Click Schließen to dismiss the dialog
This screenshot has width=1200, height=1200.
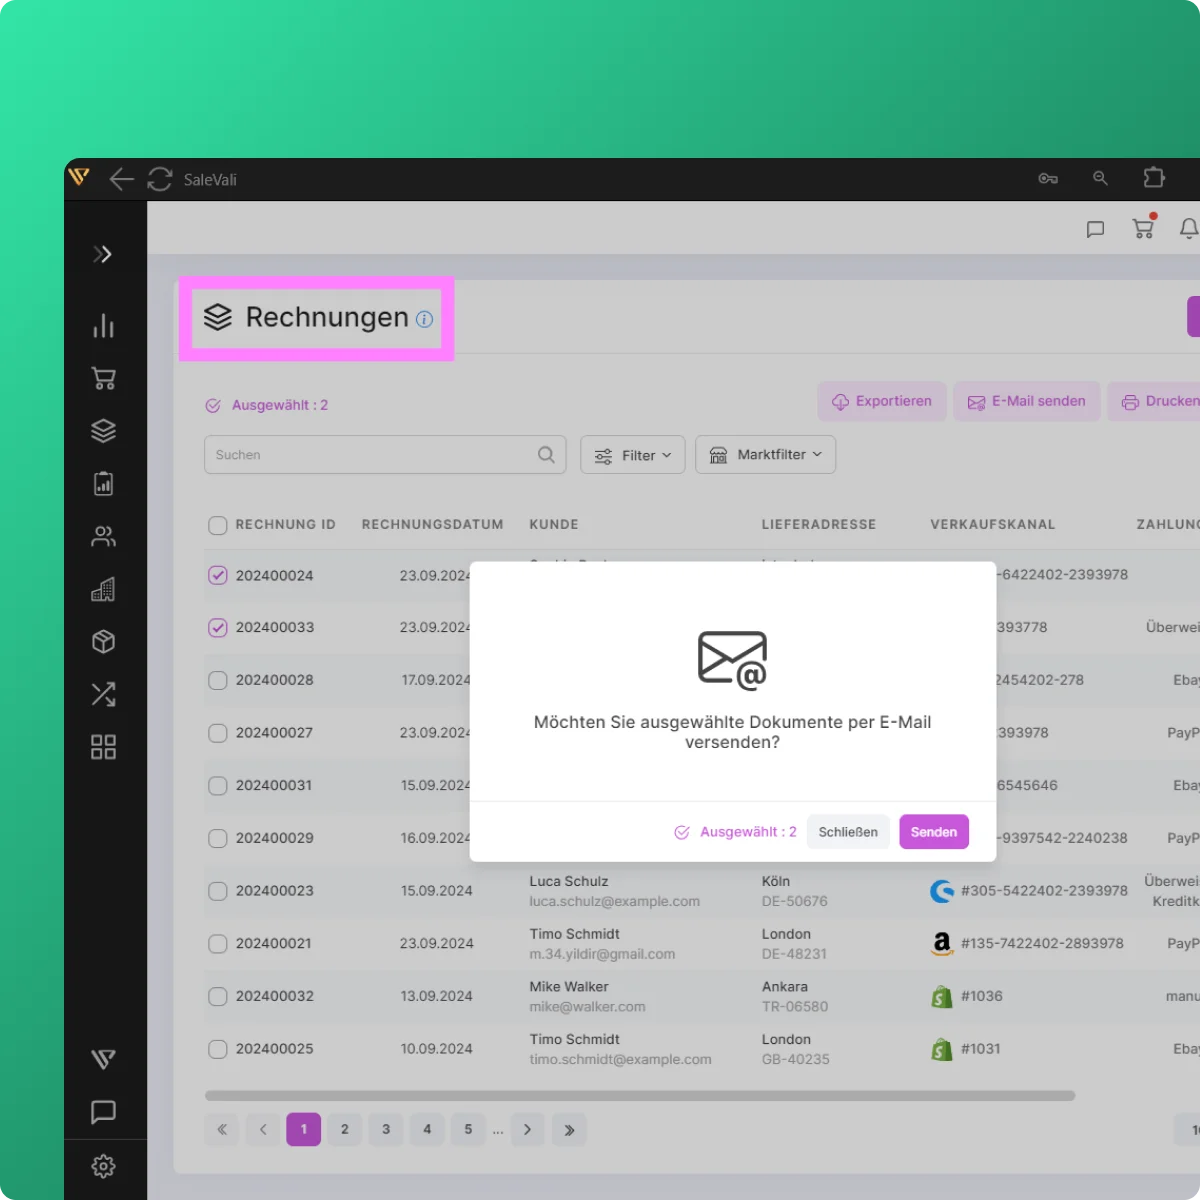pos(847,832)
